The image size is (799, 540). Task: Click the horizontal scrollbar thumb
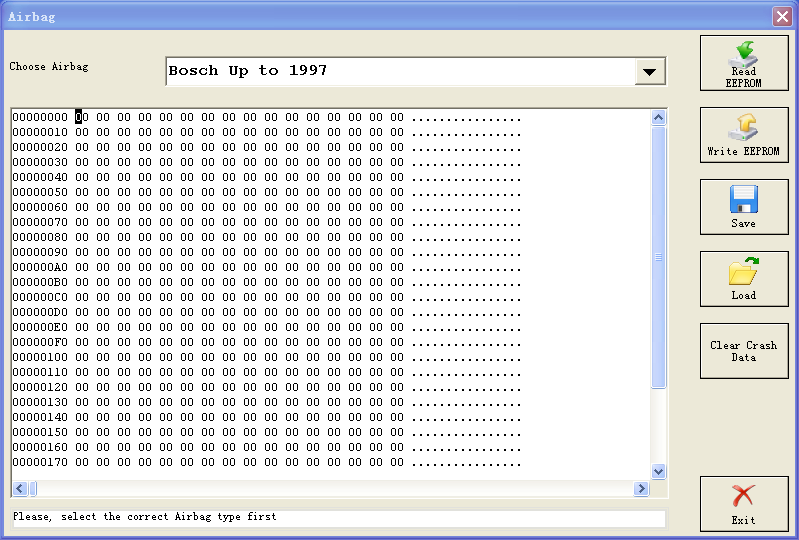coord(33,489)
